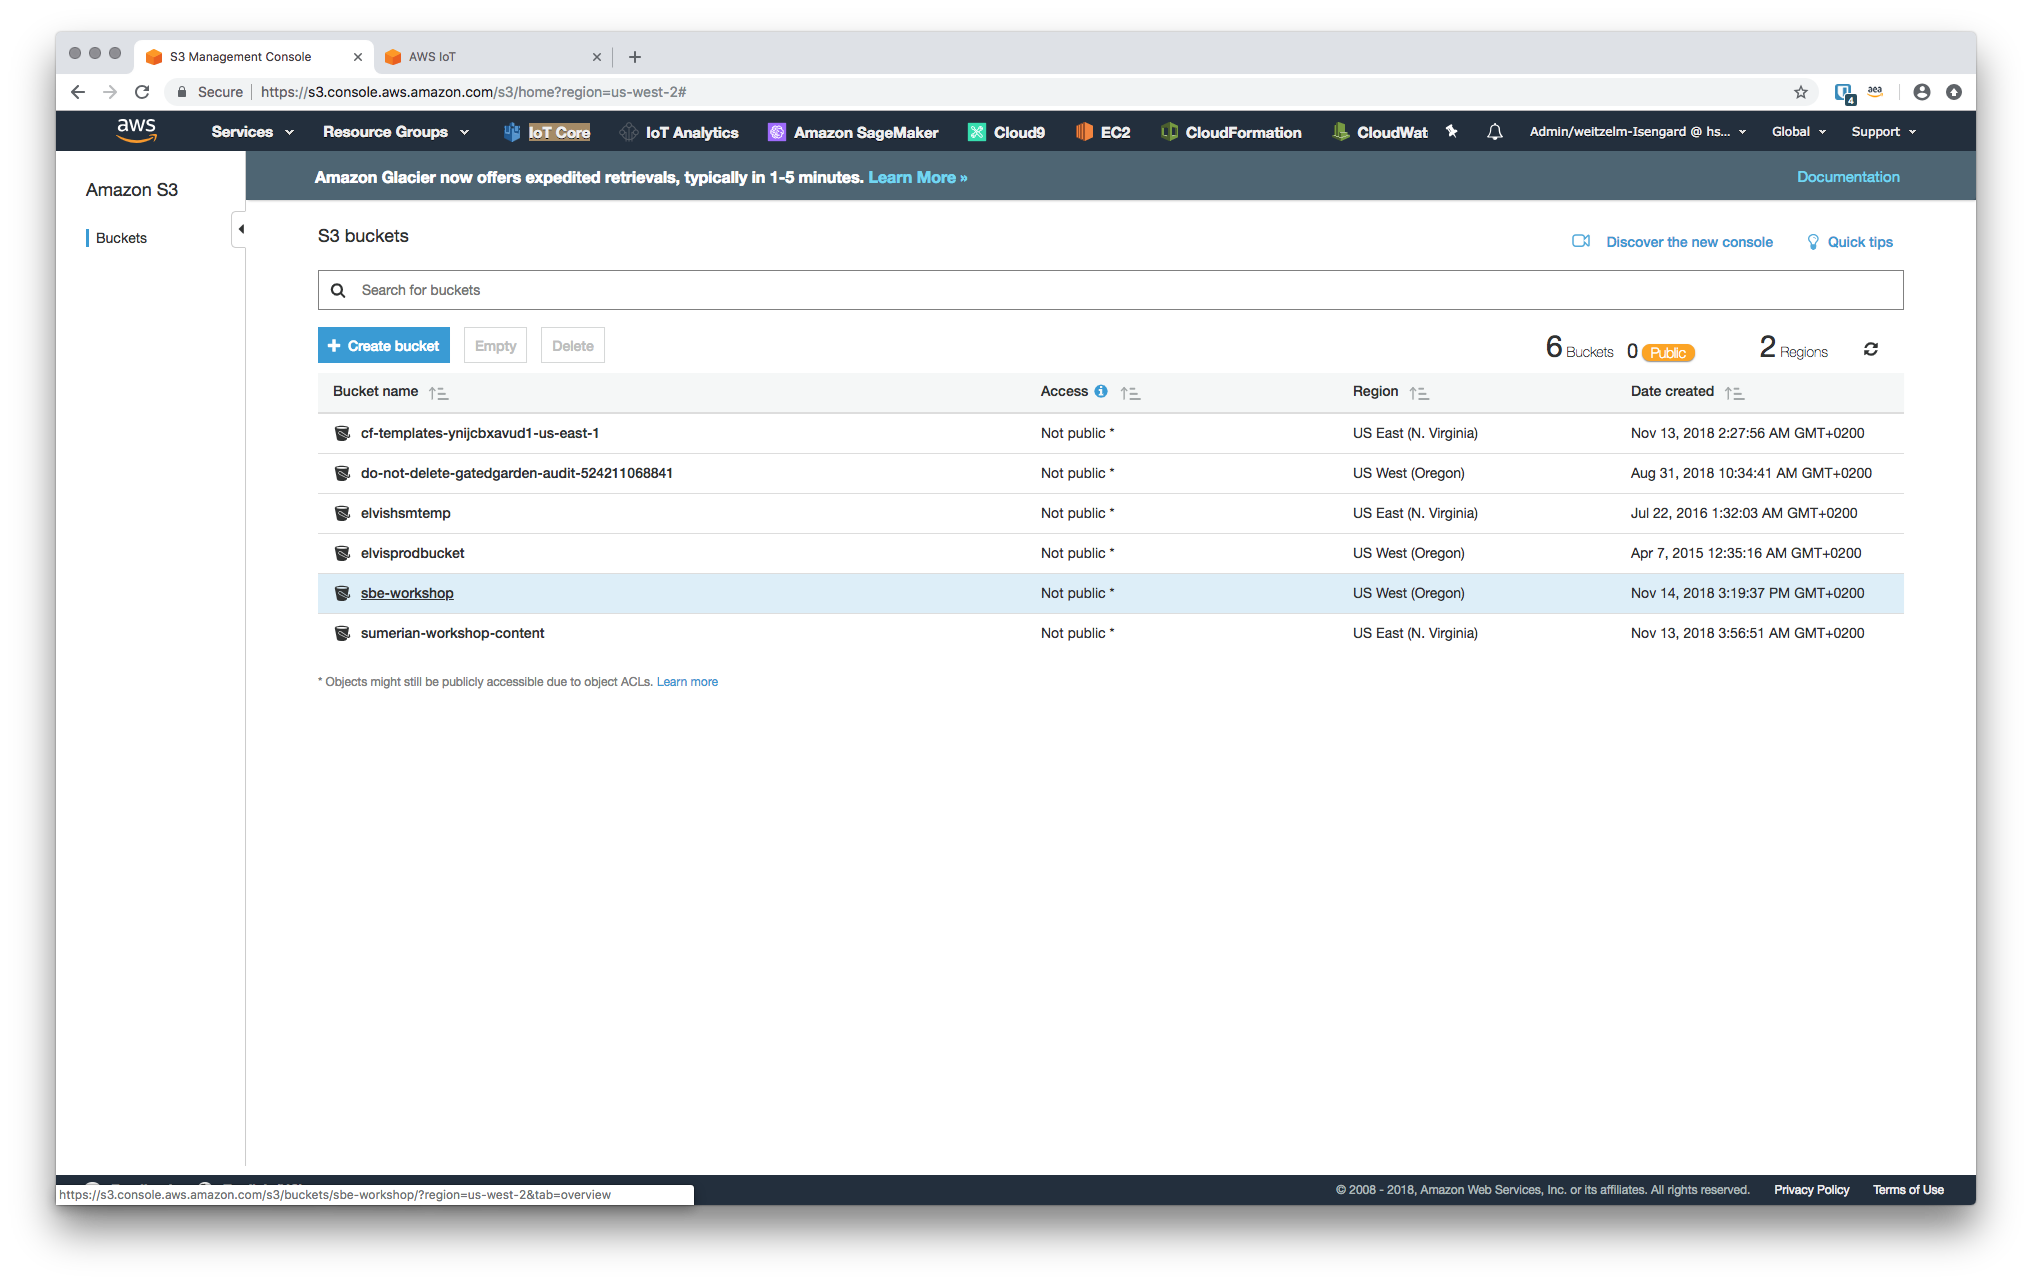Image resolution: width=2032 pixels, height=1285 pixels.
Task: Close the AWS IoT tab
Action: (597, 57)
